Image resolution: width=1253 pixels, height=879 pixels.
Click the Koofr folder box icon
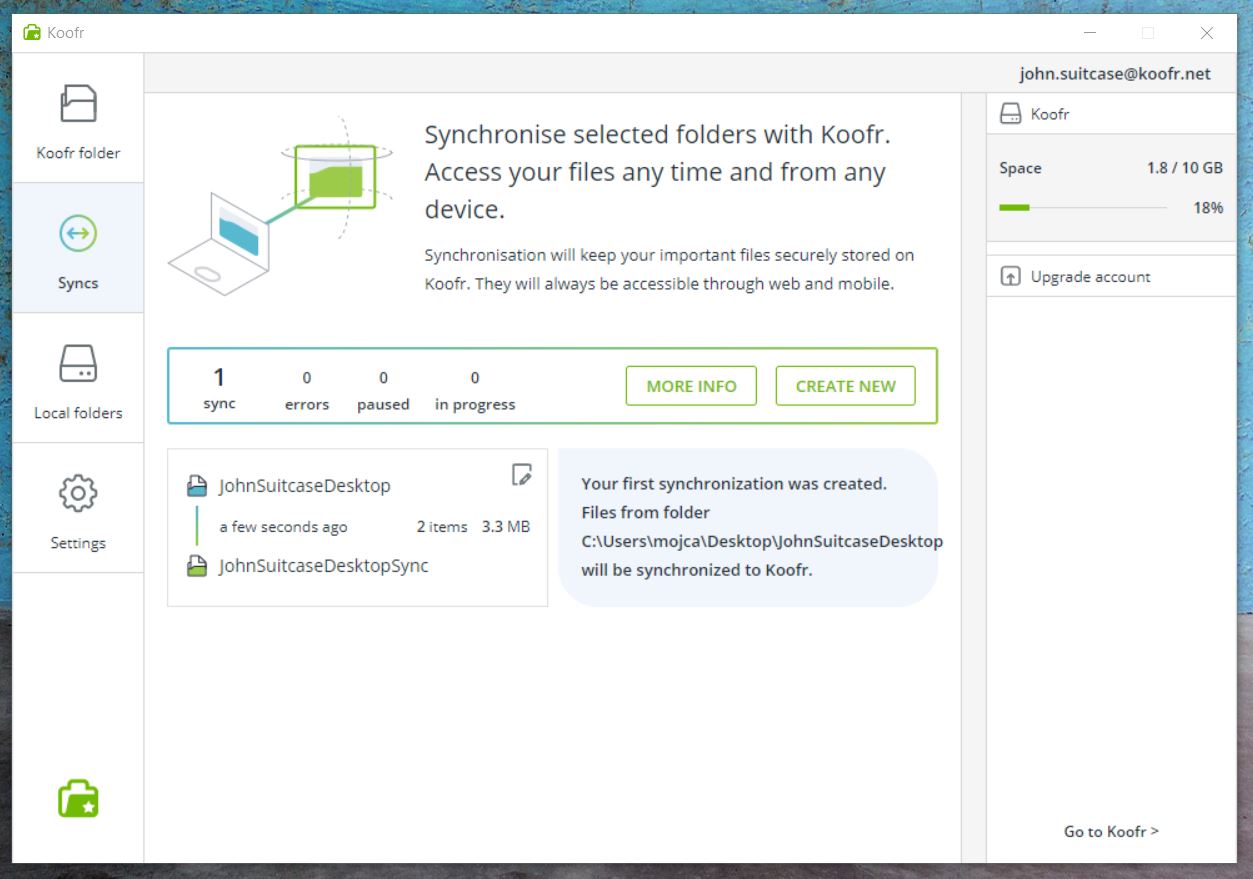point(78,104)
